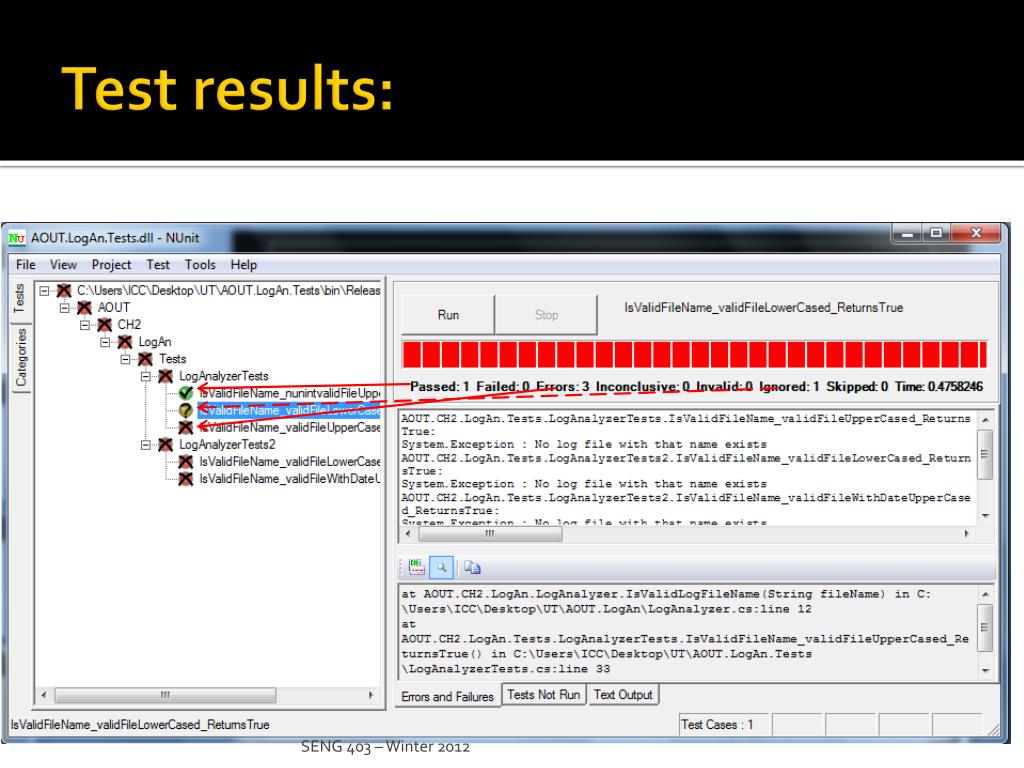Click the 'Passed: 1' summary text
1024x768 pixels.
[440, 387]
